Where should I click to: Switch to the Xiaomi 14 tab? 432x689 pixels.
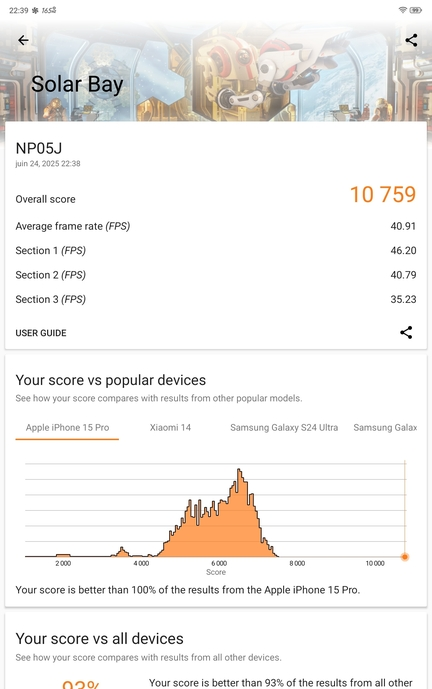(170, 428)
